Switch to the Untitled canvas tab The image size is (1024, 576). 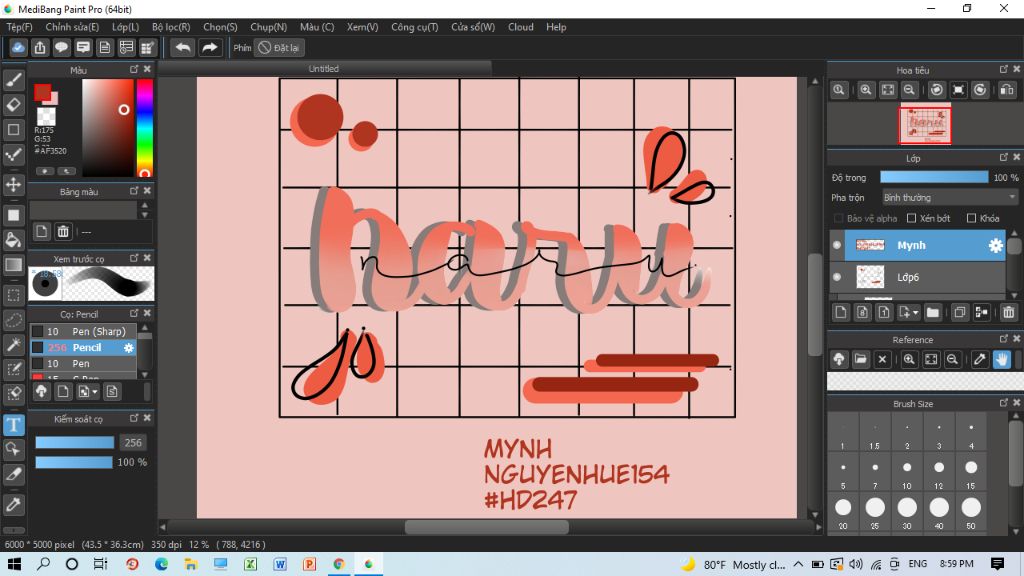pos(324,69)
